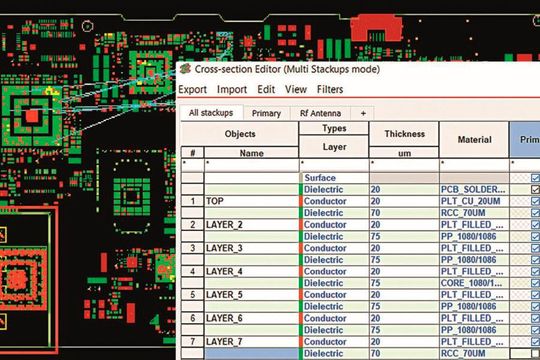Click the Conductor type cell in the LAYER_4 row
Image resolution: width=540 pixels, height=360 pixels.
(x=334, y=271)
